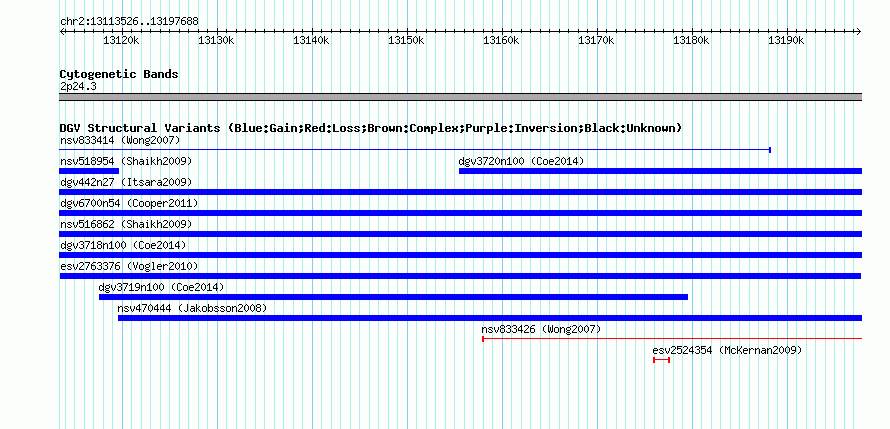Click the blue bar under dgv442n27
890x429 pixels.
click(461, 192)
